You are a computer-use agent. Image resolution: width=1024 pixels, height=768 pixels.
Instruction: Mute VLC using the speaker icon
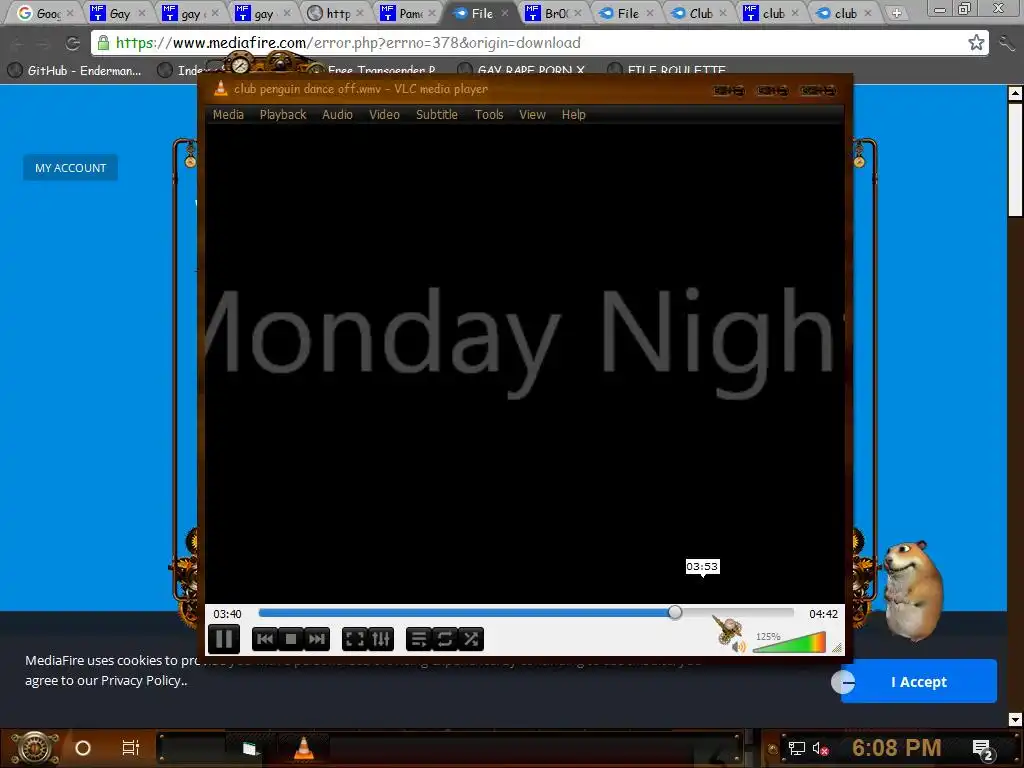pos(739,647)
